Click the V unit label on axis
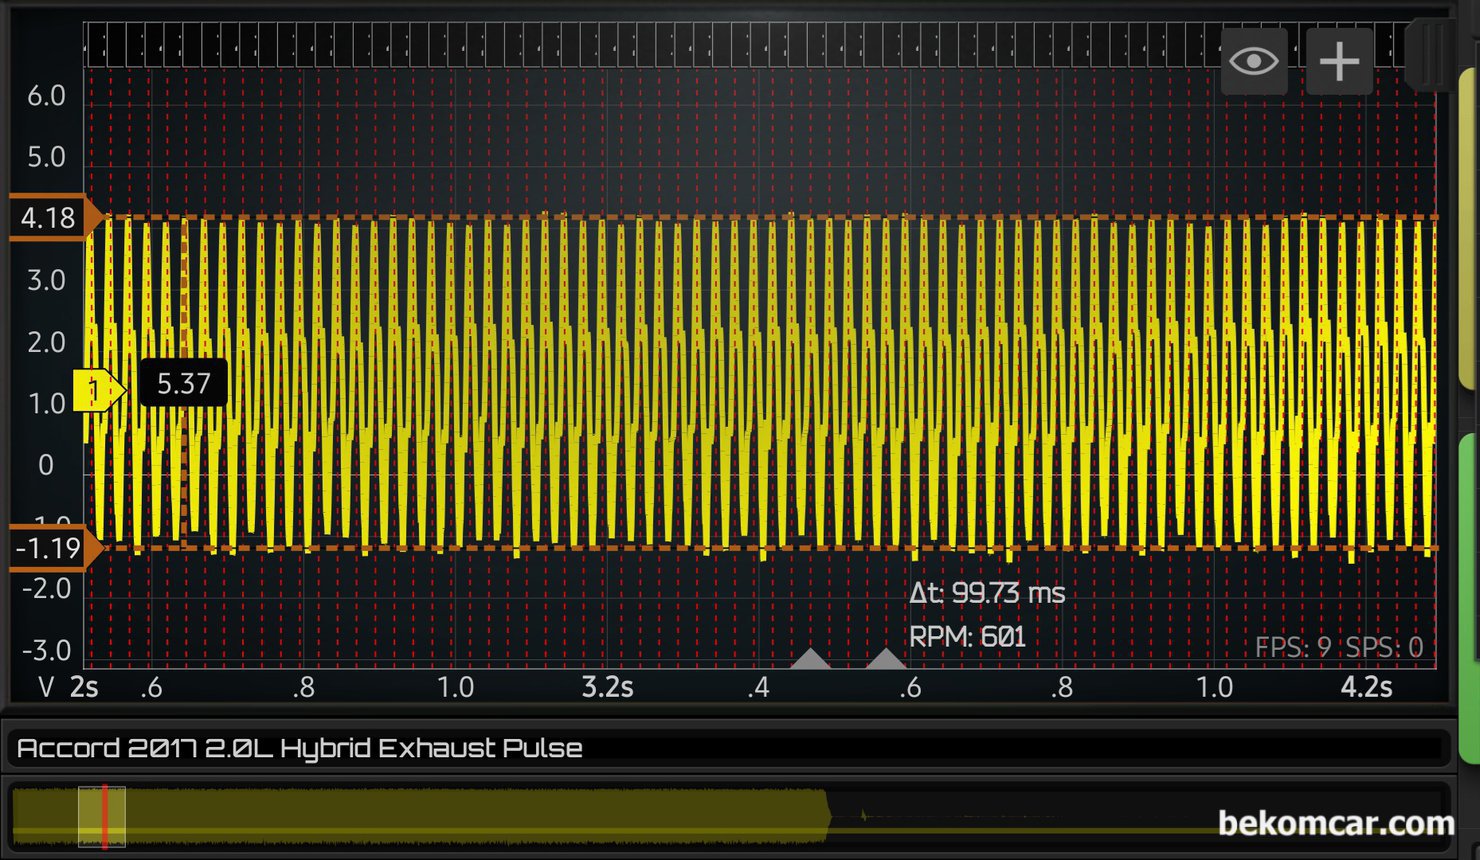Image resolution: width=1480 pixels, height=860 pixels. coord(45,687)
